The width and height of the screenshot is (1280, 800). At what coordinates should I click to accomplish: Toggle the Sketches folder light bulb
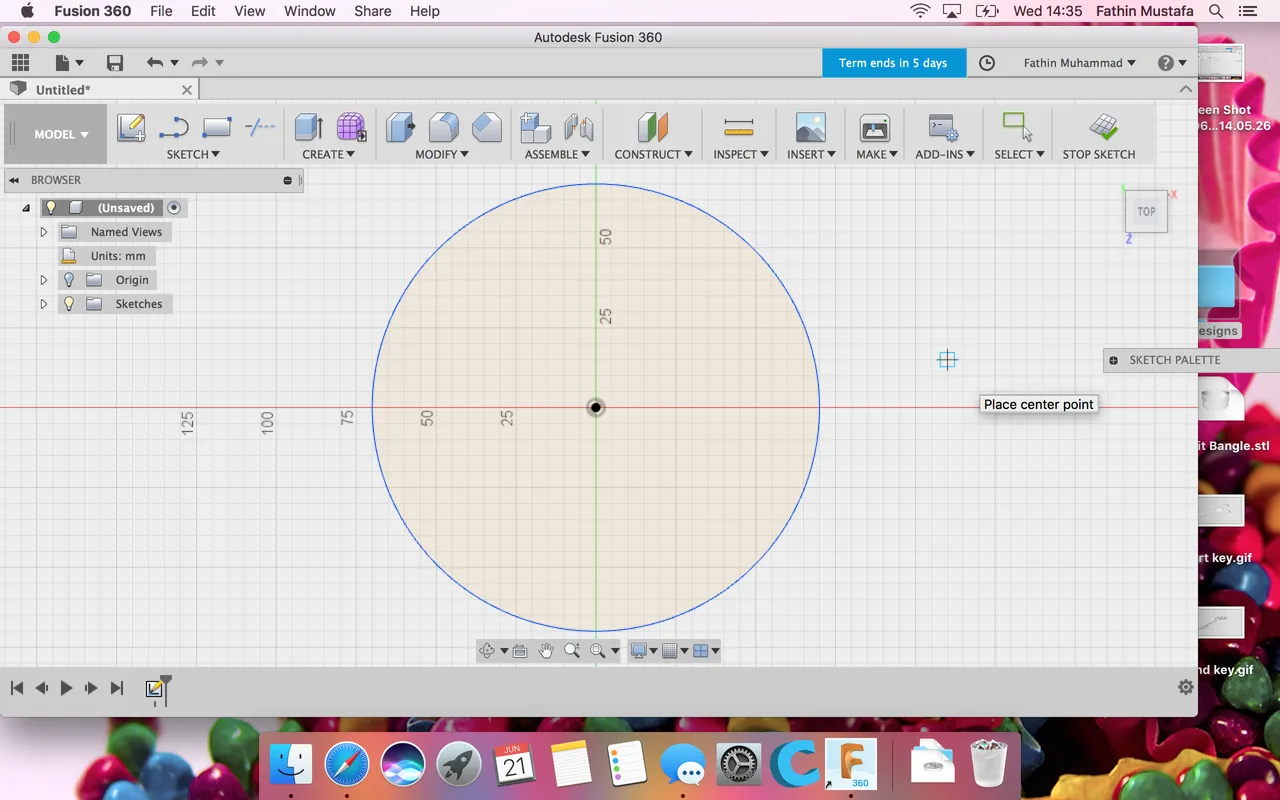pyautogui.click(x=69, y=304)
